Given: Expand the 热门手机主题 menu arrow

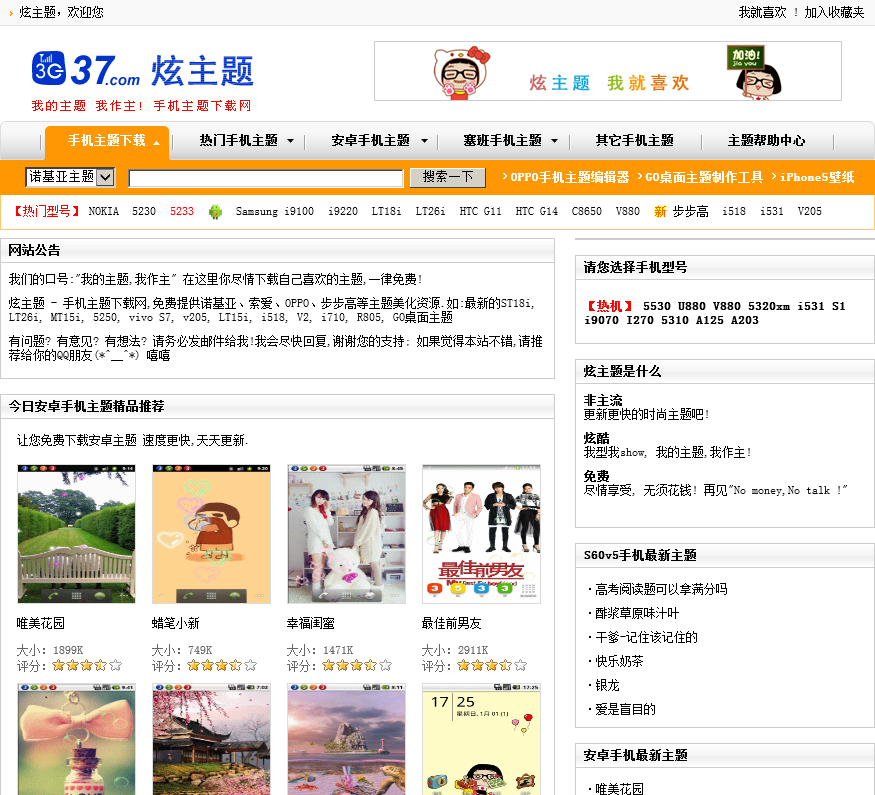Looking at the screenshot, I should (x=290, y=141).
